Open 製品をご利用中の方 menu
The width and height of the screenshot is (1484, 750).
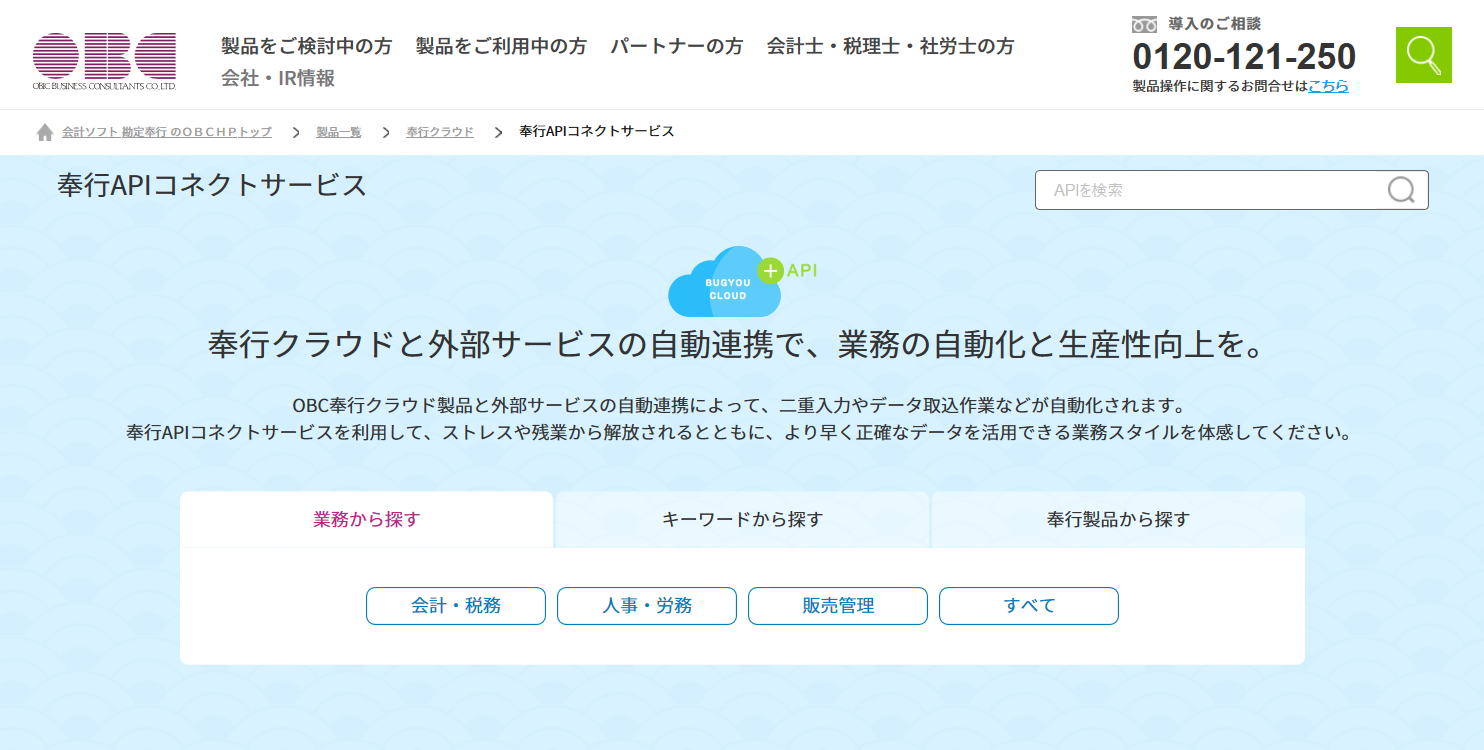(501, 46)
